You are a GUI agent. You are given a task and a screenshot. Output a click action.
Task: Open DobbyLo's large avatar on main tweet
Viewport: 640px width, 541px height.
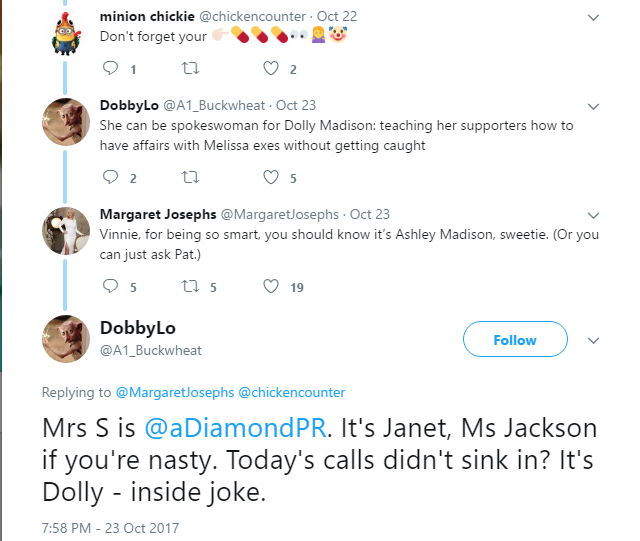coord(67,340)
